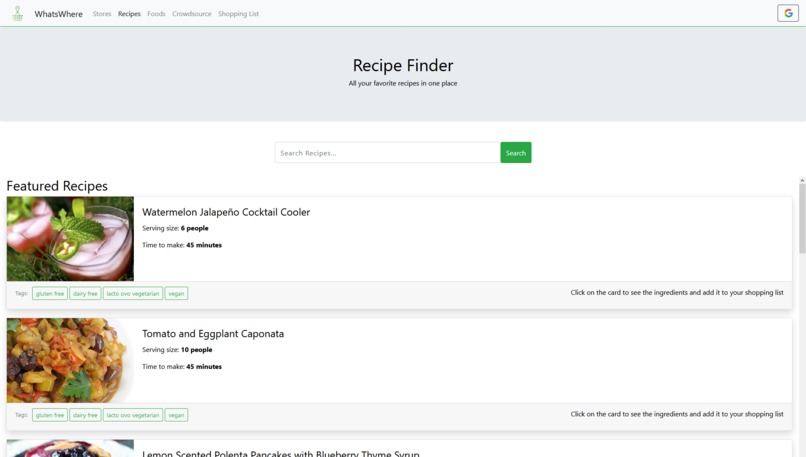The height and width of the screenshot is (457, 806).
Task: Click lacto ovo vegetarian tag on Watermelon card
Action: pos(133,294)
